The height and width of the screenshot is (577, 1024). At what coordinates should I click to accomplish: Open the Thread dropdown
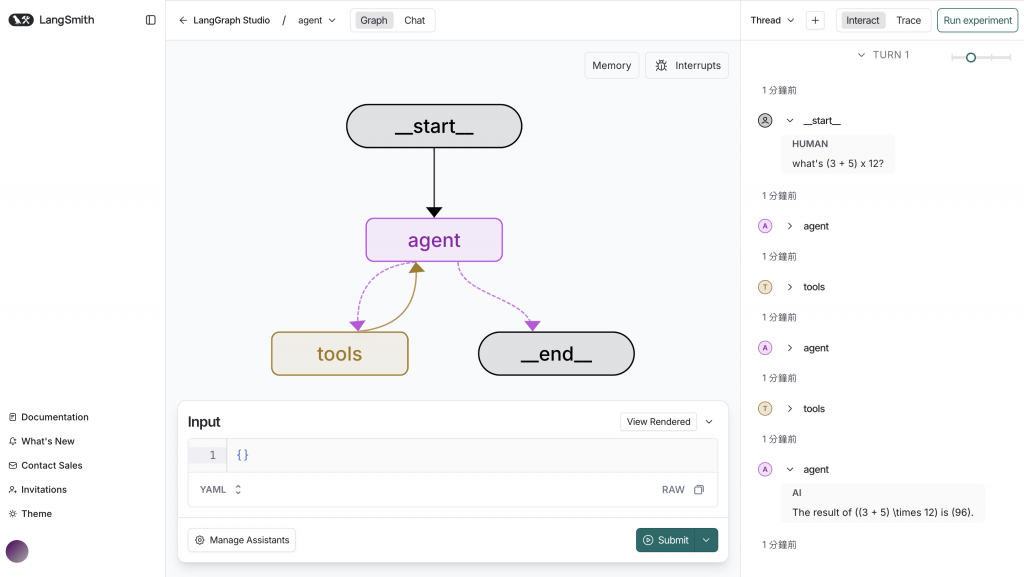tap(773, 20)
